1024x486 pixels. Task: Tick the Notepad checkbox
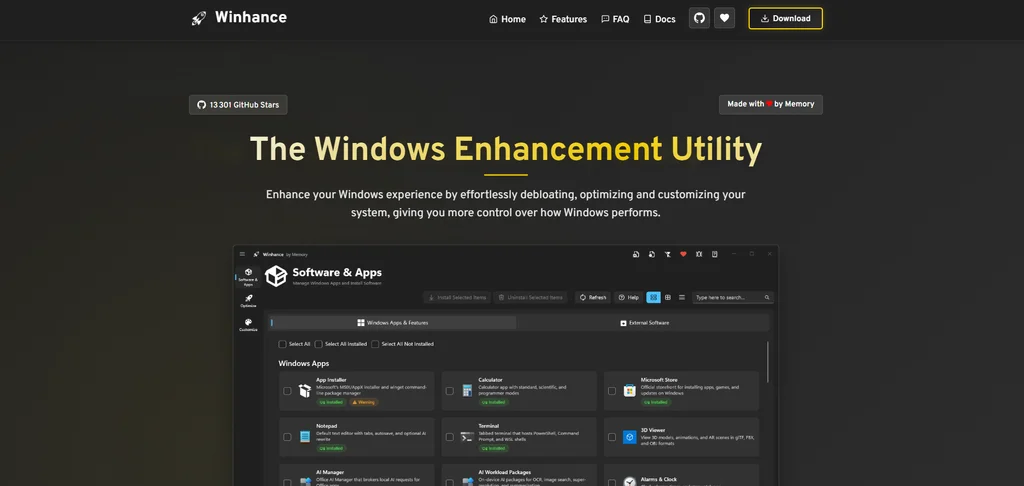(287, 436)
